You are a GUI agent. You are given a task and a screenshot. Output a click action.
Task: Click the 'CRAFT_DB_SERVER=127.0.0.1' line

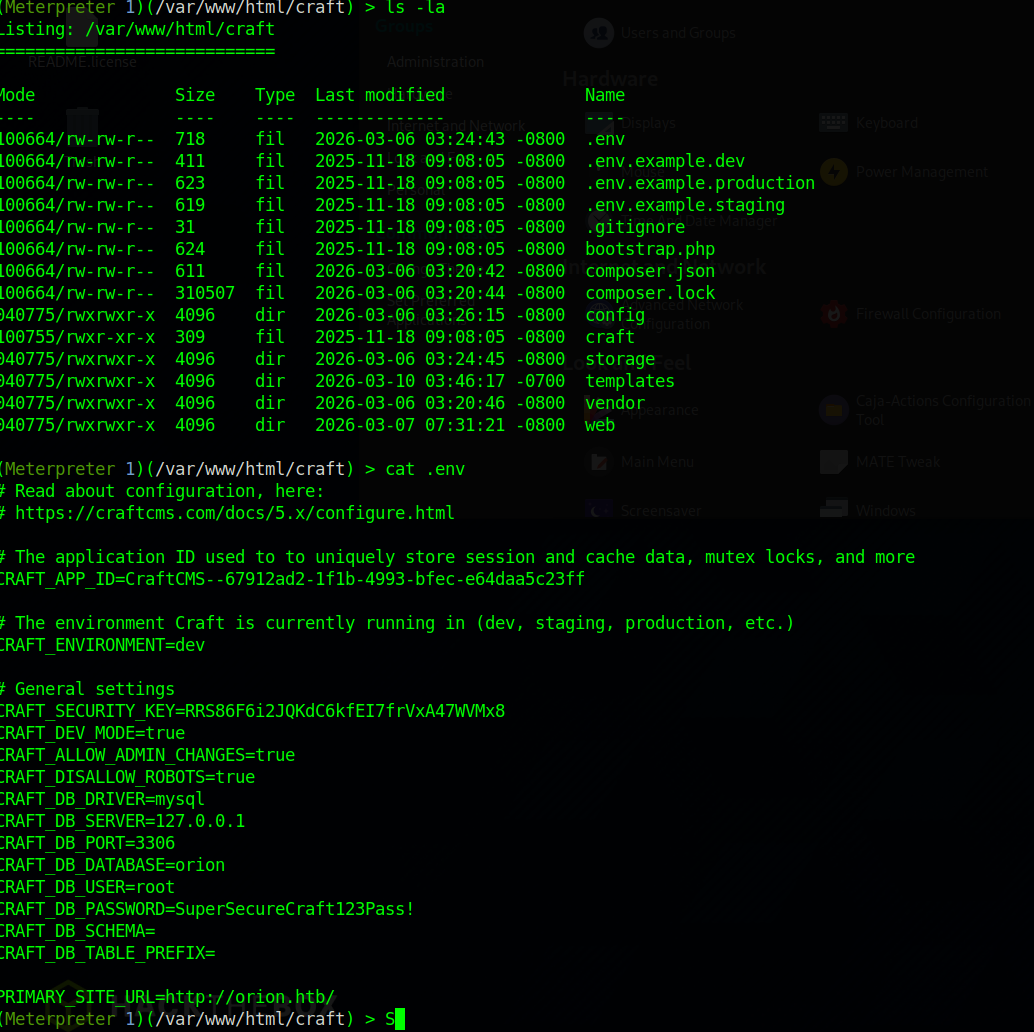(x=122, y=821)
